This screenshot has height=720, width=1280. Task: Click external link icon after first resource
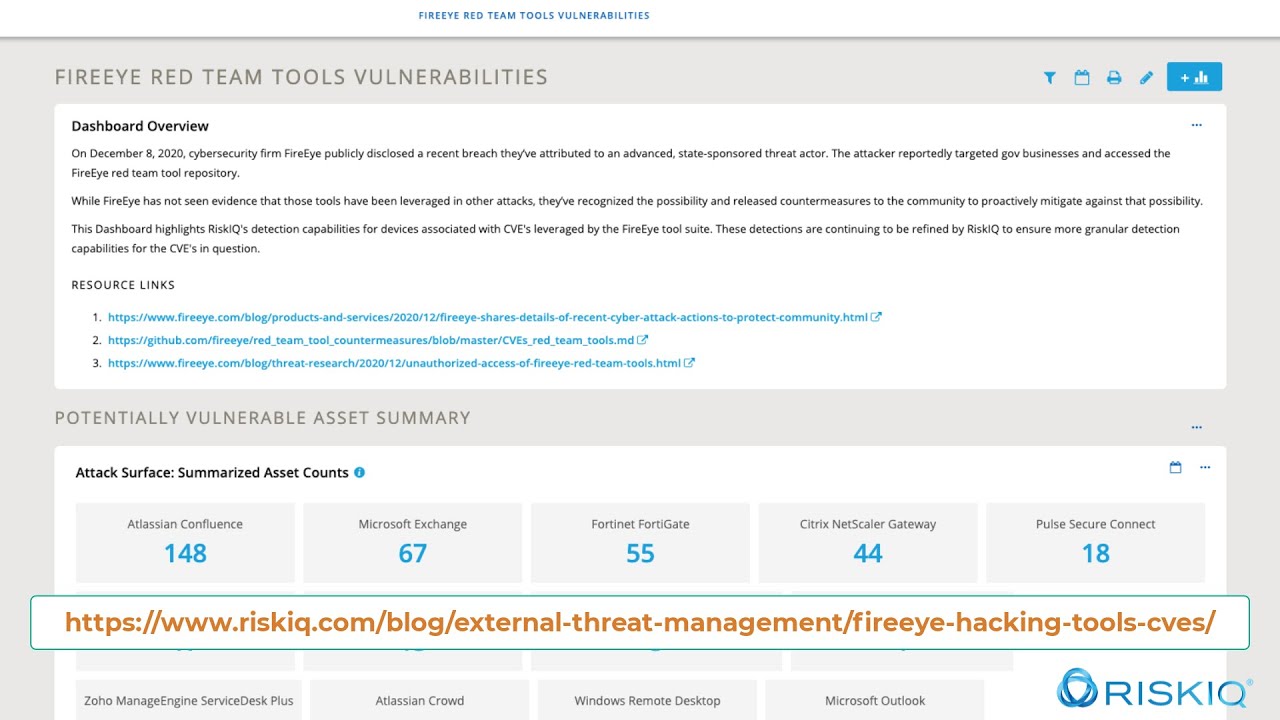pyautogui.click(x=876, y=317)
